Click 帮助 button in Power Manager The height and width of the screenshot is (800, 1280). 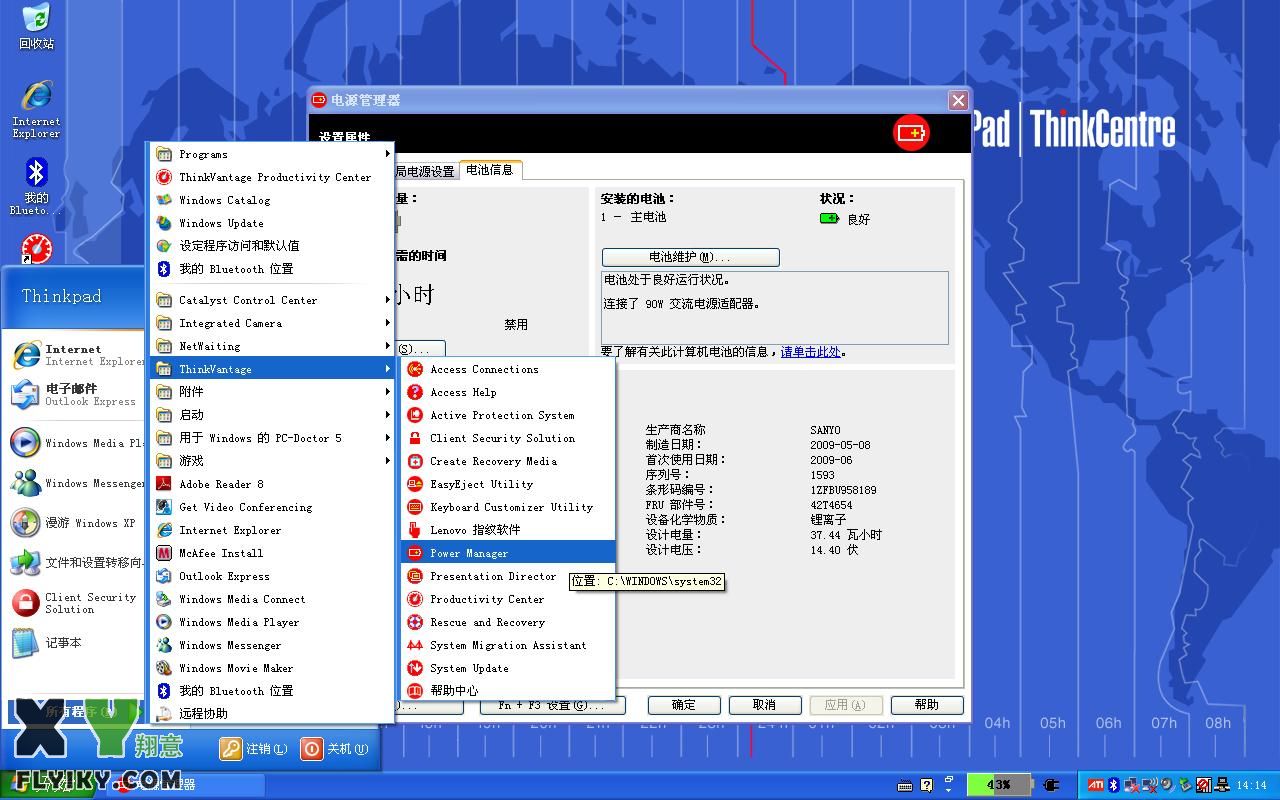[927, 705]
